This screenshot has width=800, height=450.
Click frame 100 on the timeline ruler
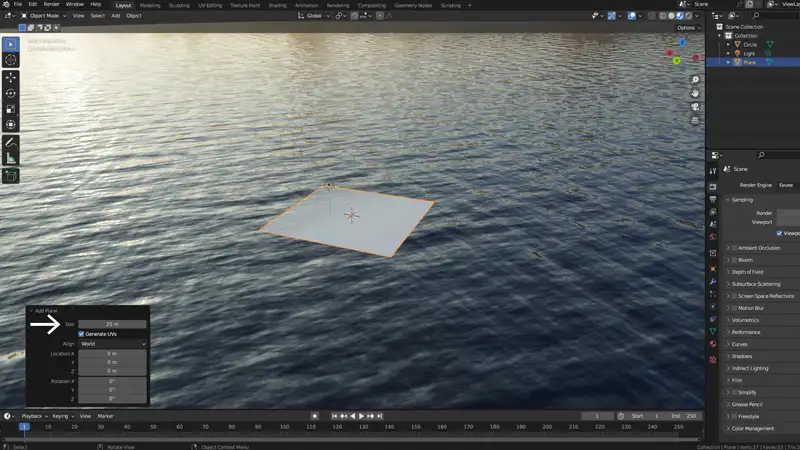[x=283, y=427]
